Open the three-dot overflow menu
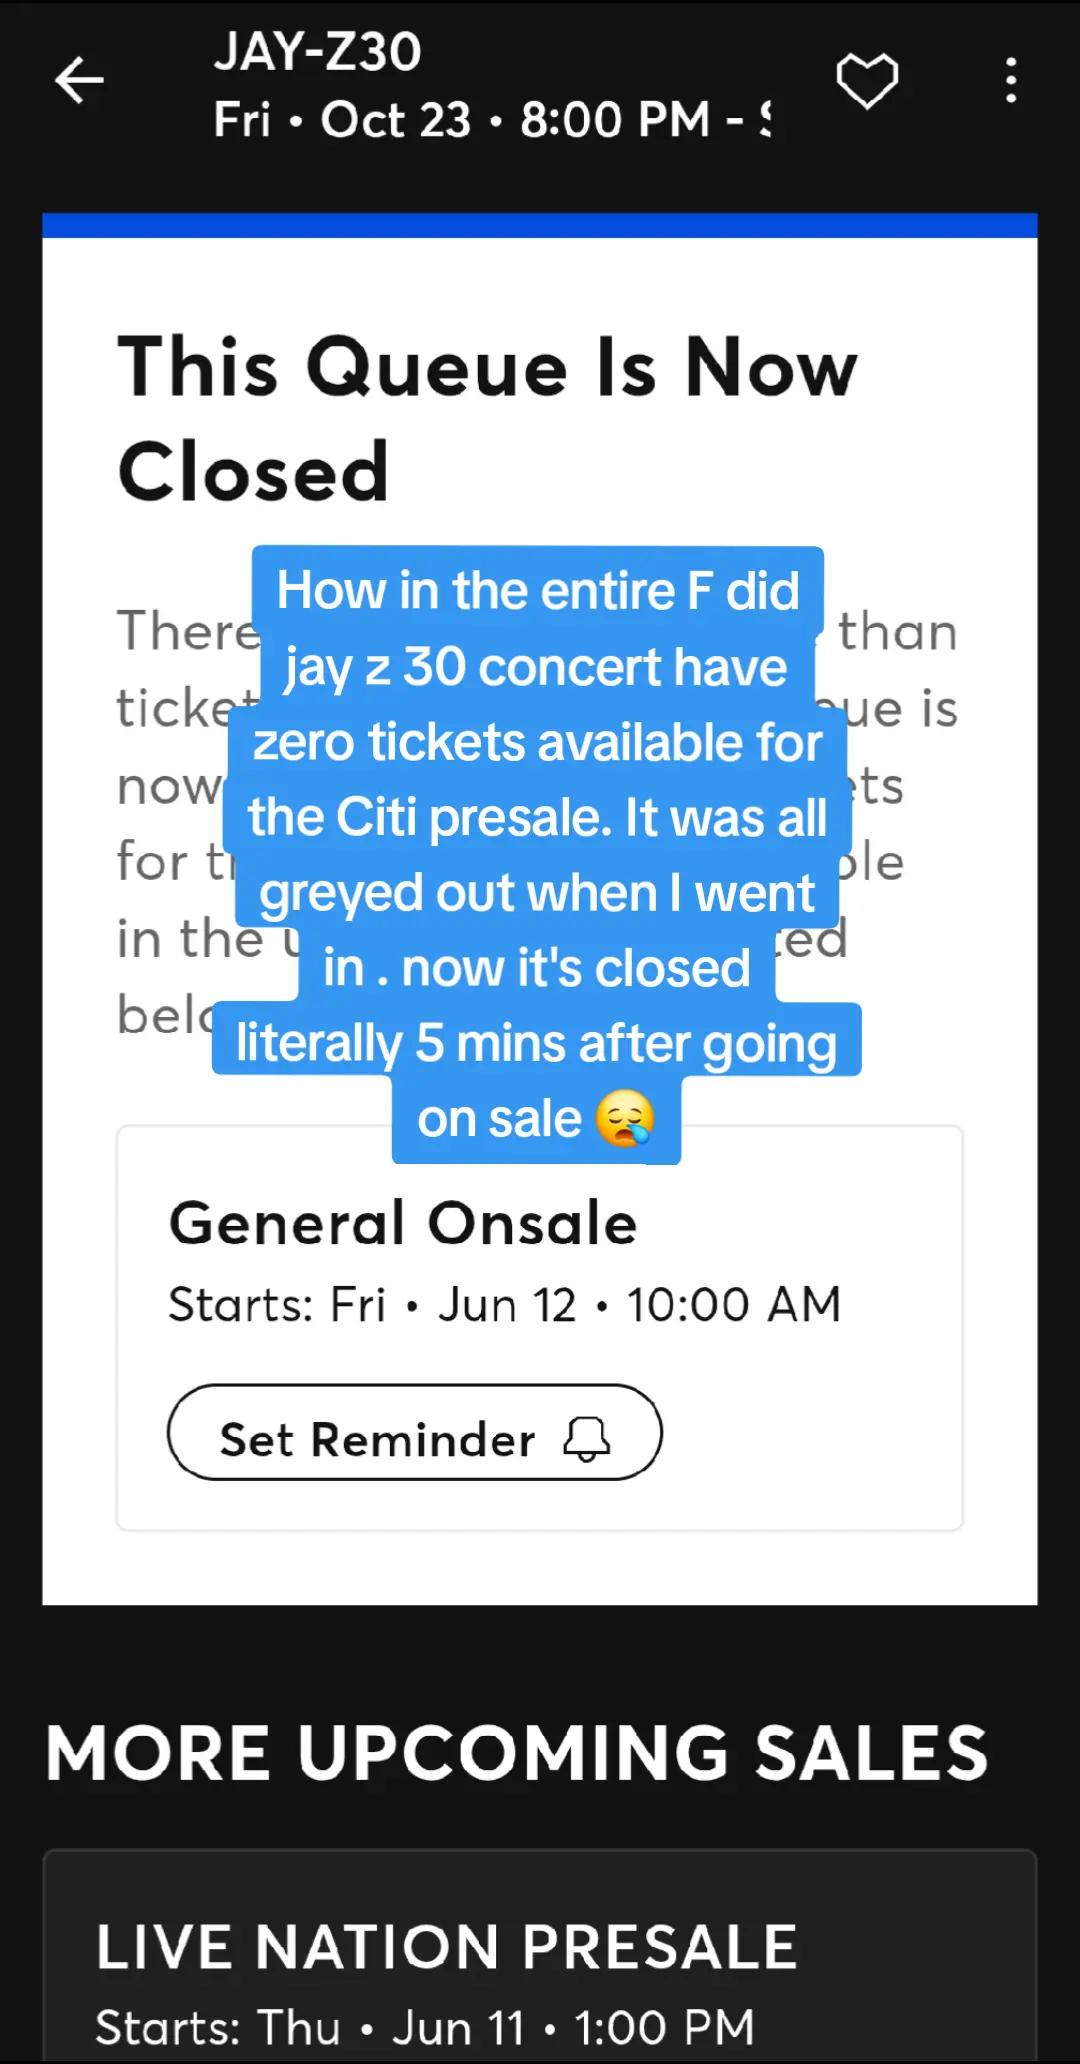The width and height of the screenshot is (1080, 2064). coord(1011,80)
